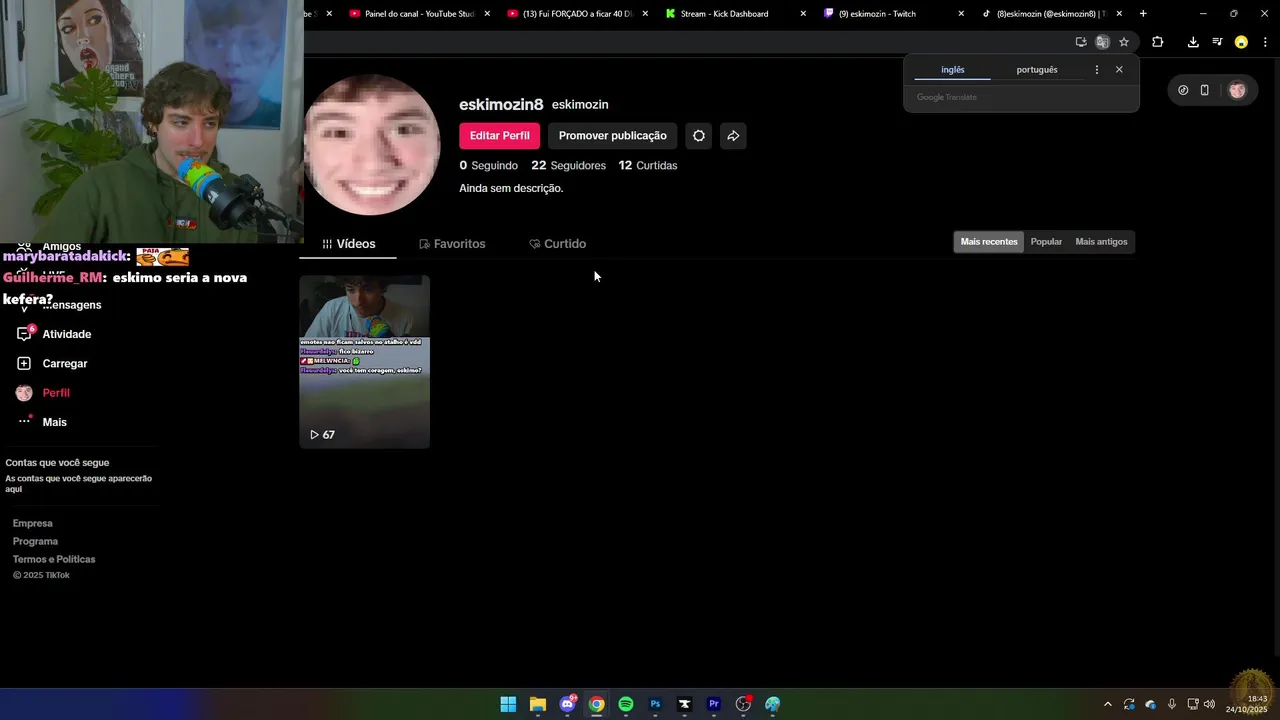
Task: Show hidden system tray icons chevron
Action: pos(1107,704)
